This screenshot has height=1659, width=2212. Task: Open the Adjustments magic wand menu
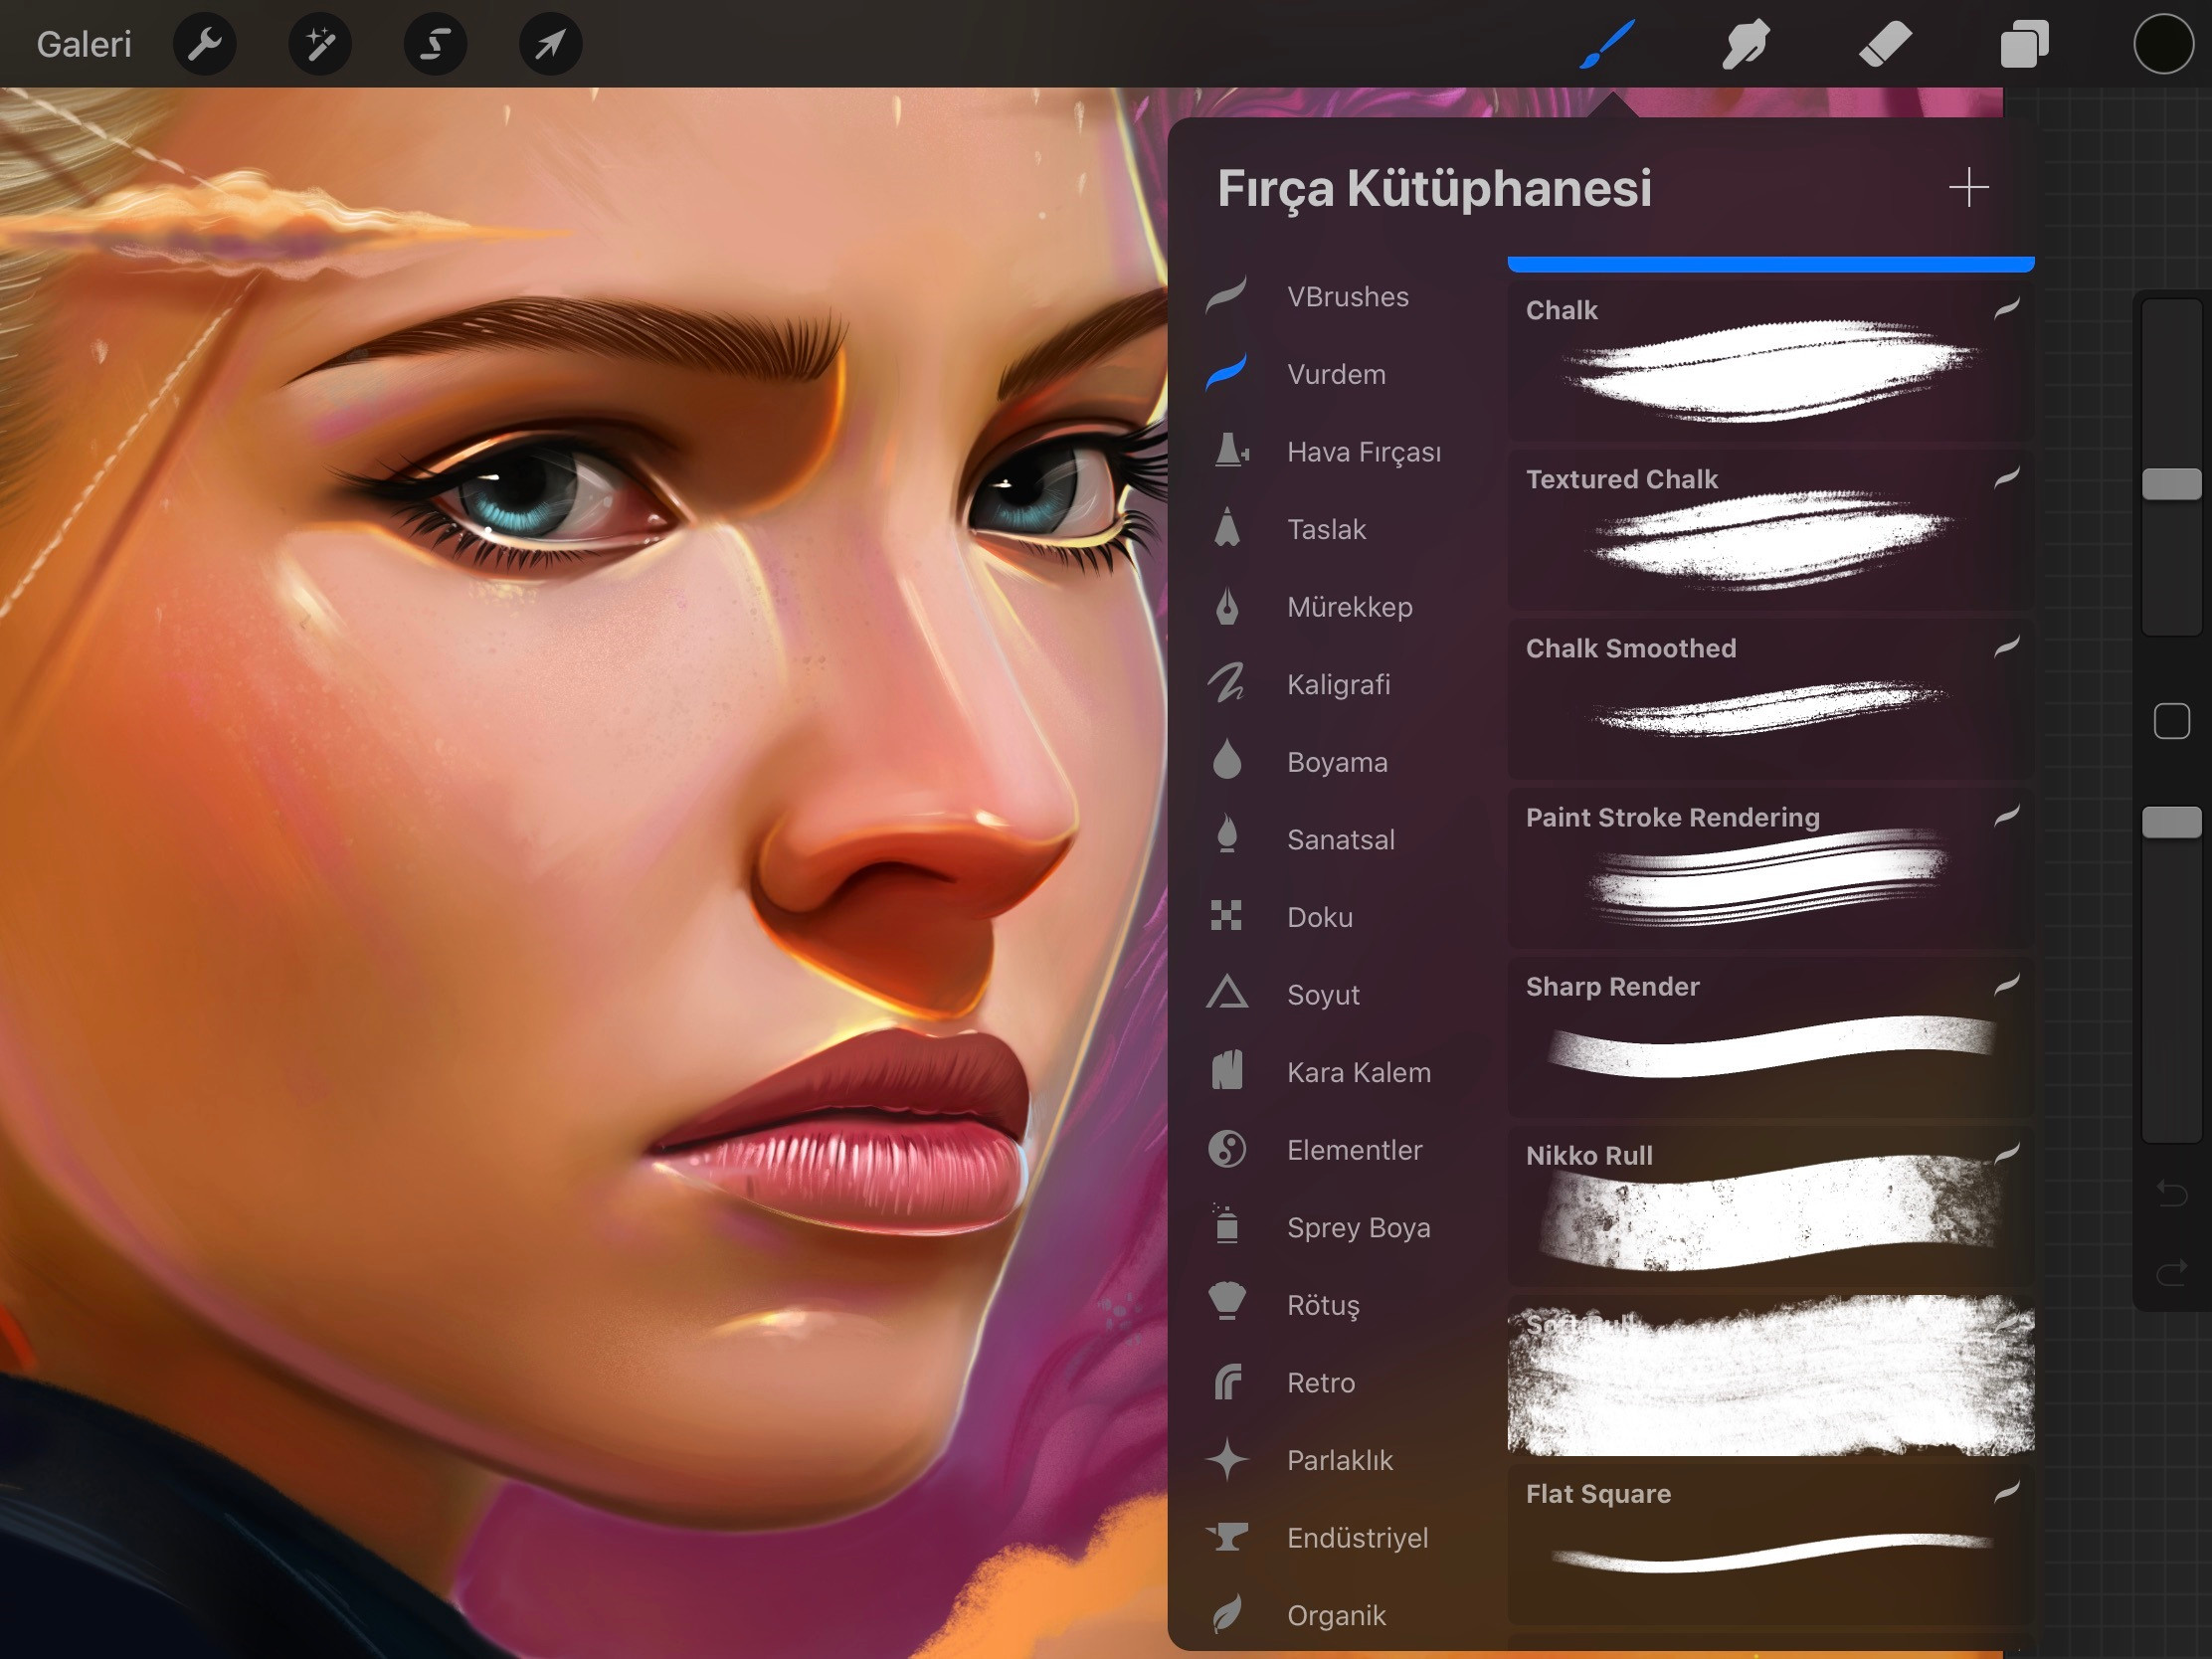[320, 44]
